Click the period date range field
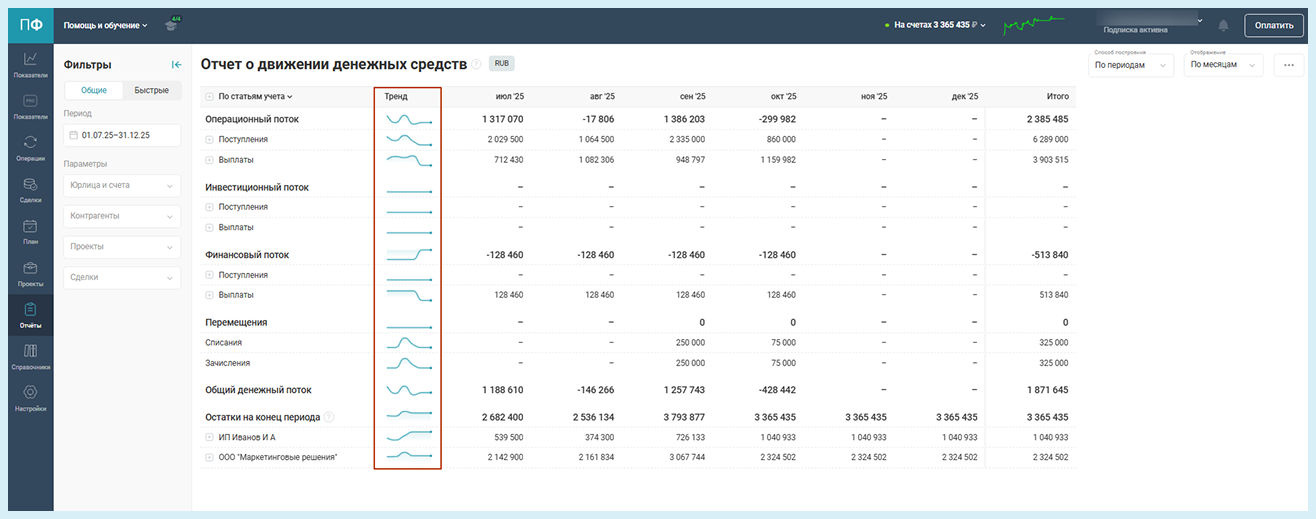1316x519 pixels. pyautogui.click(x=121, y=135)
